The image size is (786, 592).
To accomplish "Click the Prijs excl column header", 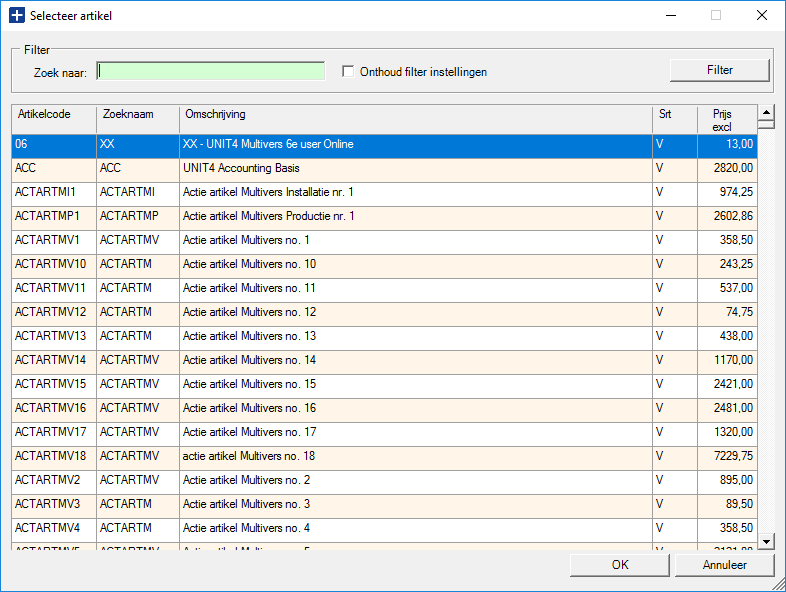I will (x=727, y=119).
